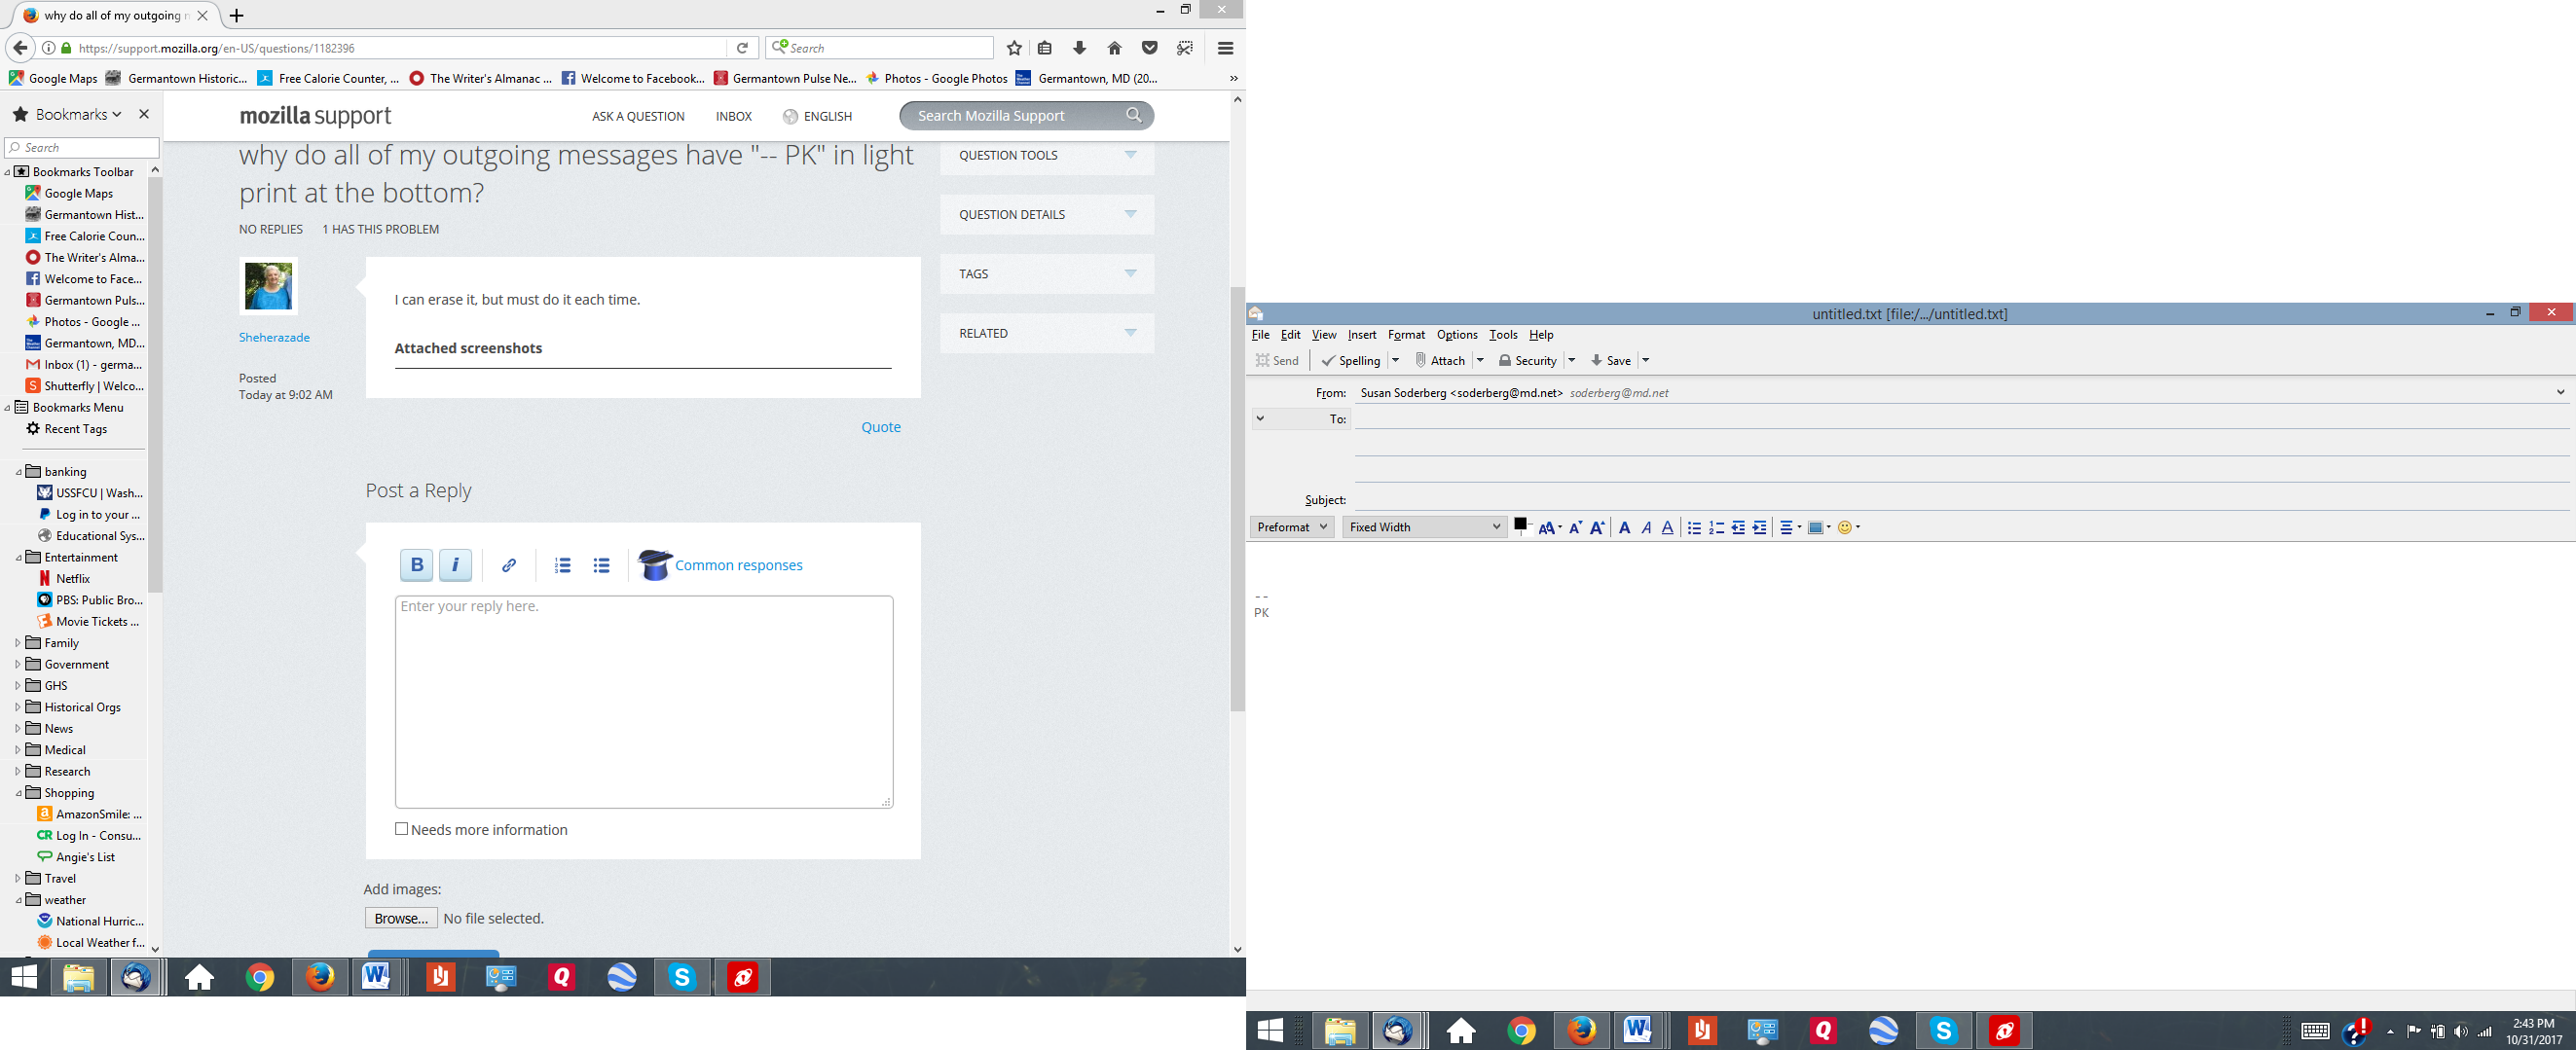
Task: Open a new Firefox tab
Action: 237,16
